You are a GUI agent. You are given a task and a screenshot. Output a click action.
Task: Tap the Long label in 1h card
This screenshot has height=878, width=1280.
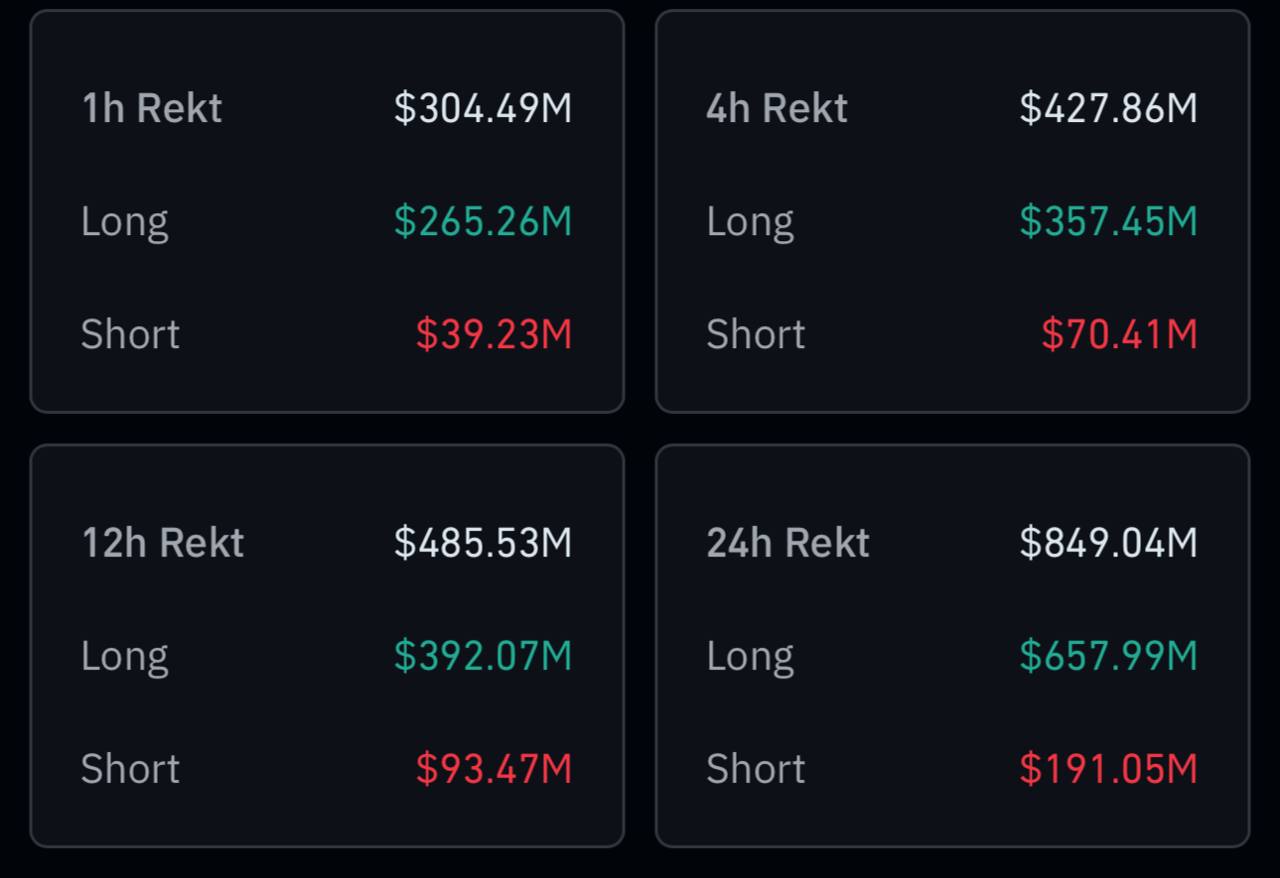(125, 221)
